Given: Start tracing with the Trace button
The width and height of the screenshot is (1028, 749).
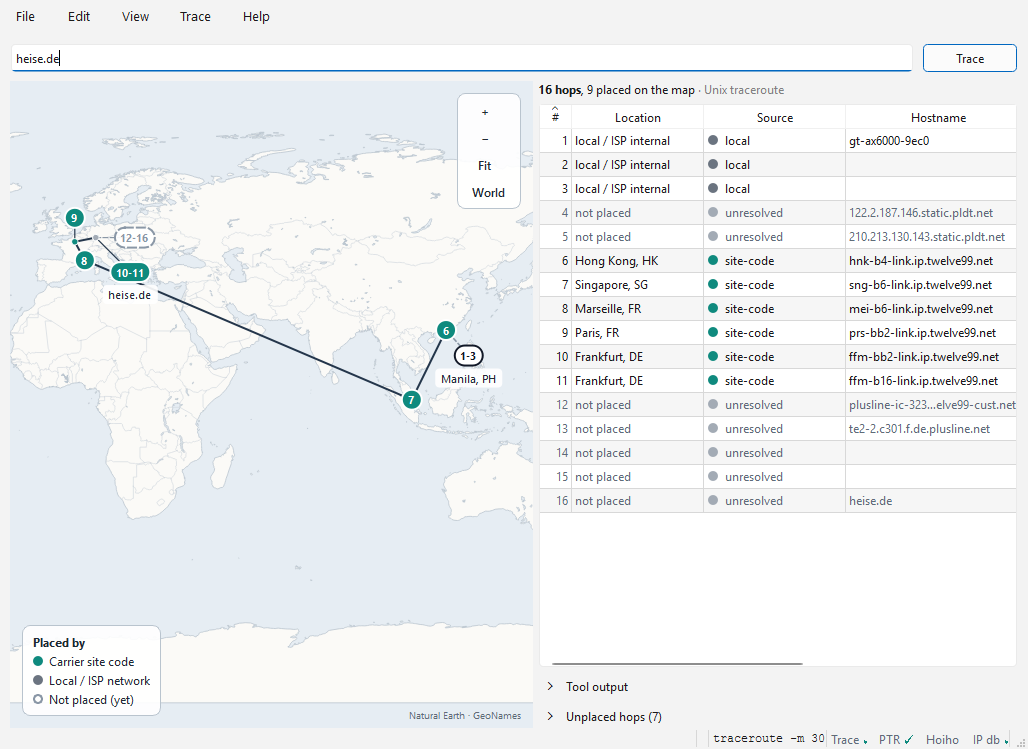Looking at the screenshot, I should coord(970,58).
